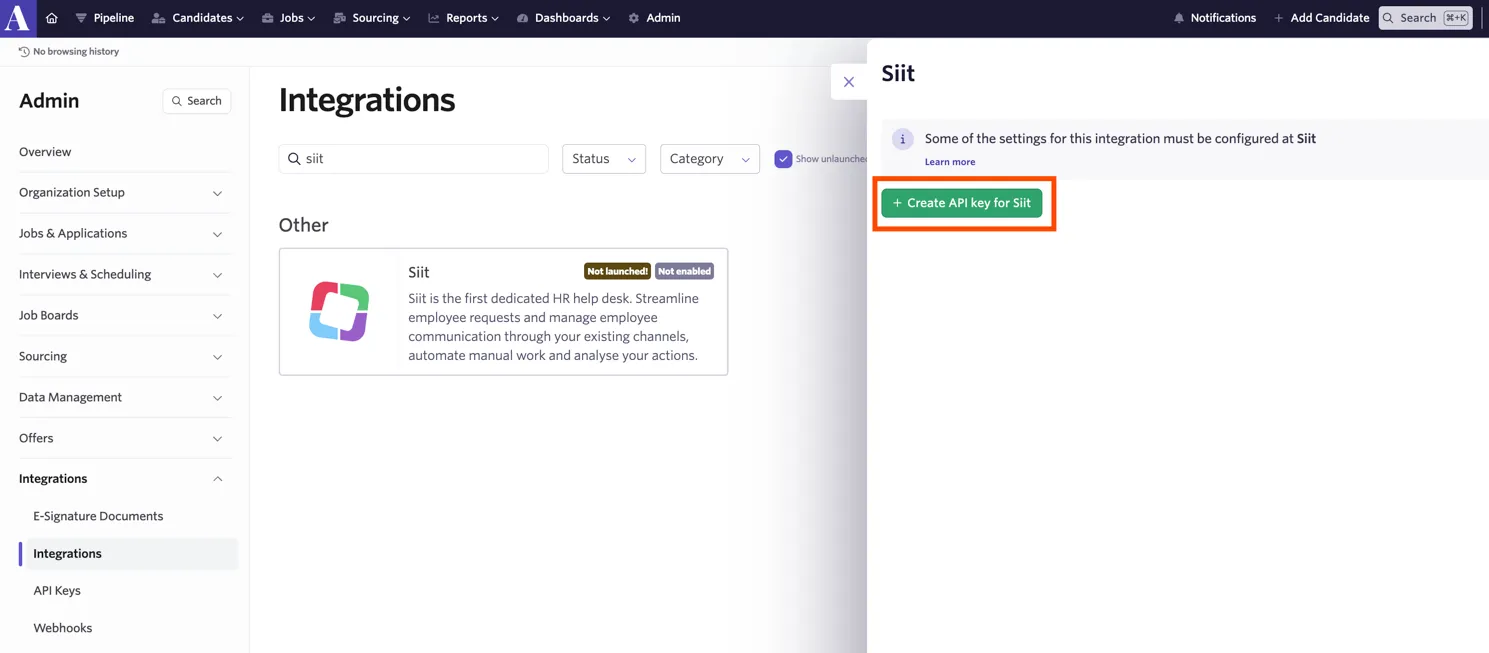The width and height of the screenshot is (1489, 653).
Task: Click the integrations search field containing siit
Action: [x=413, y=159]
